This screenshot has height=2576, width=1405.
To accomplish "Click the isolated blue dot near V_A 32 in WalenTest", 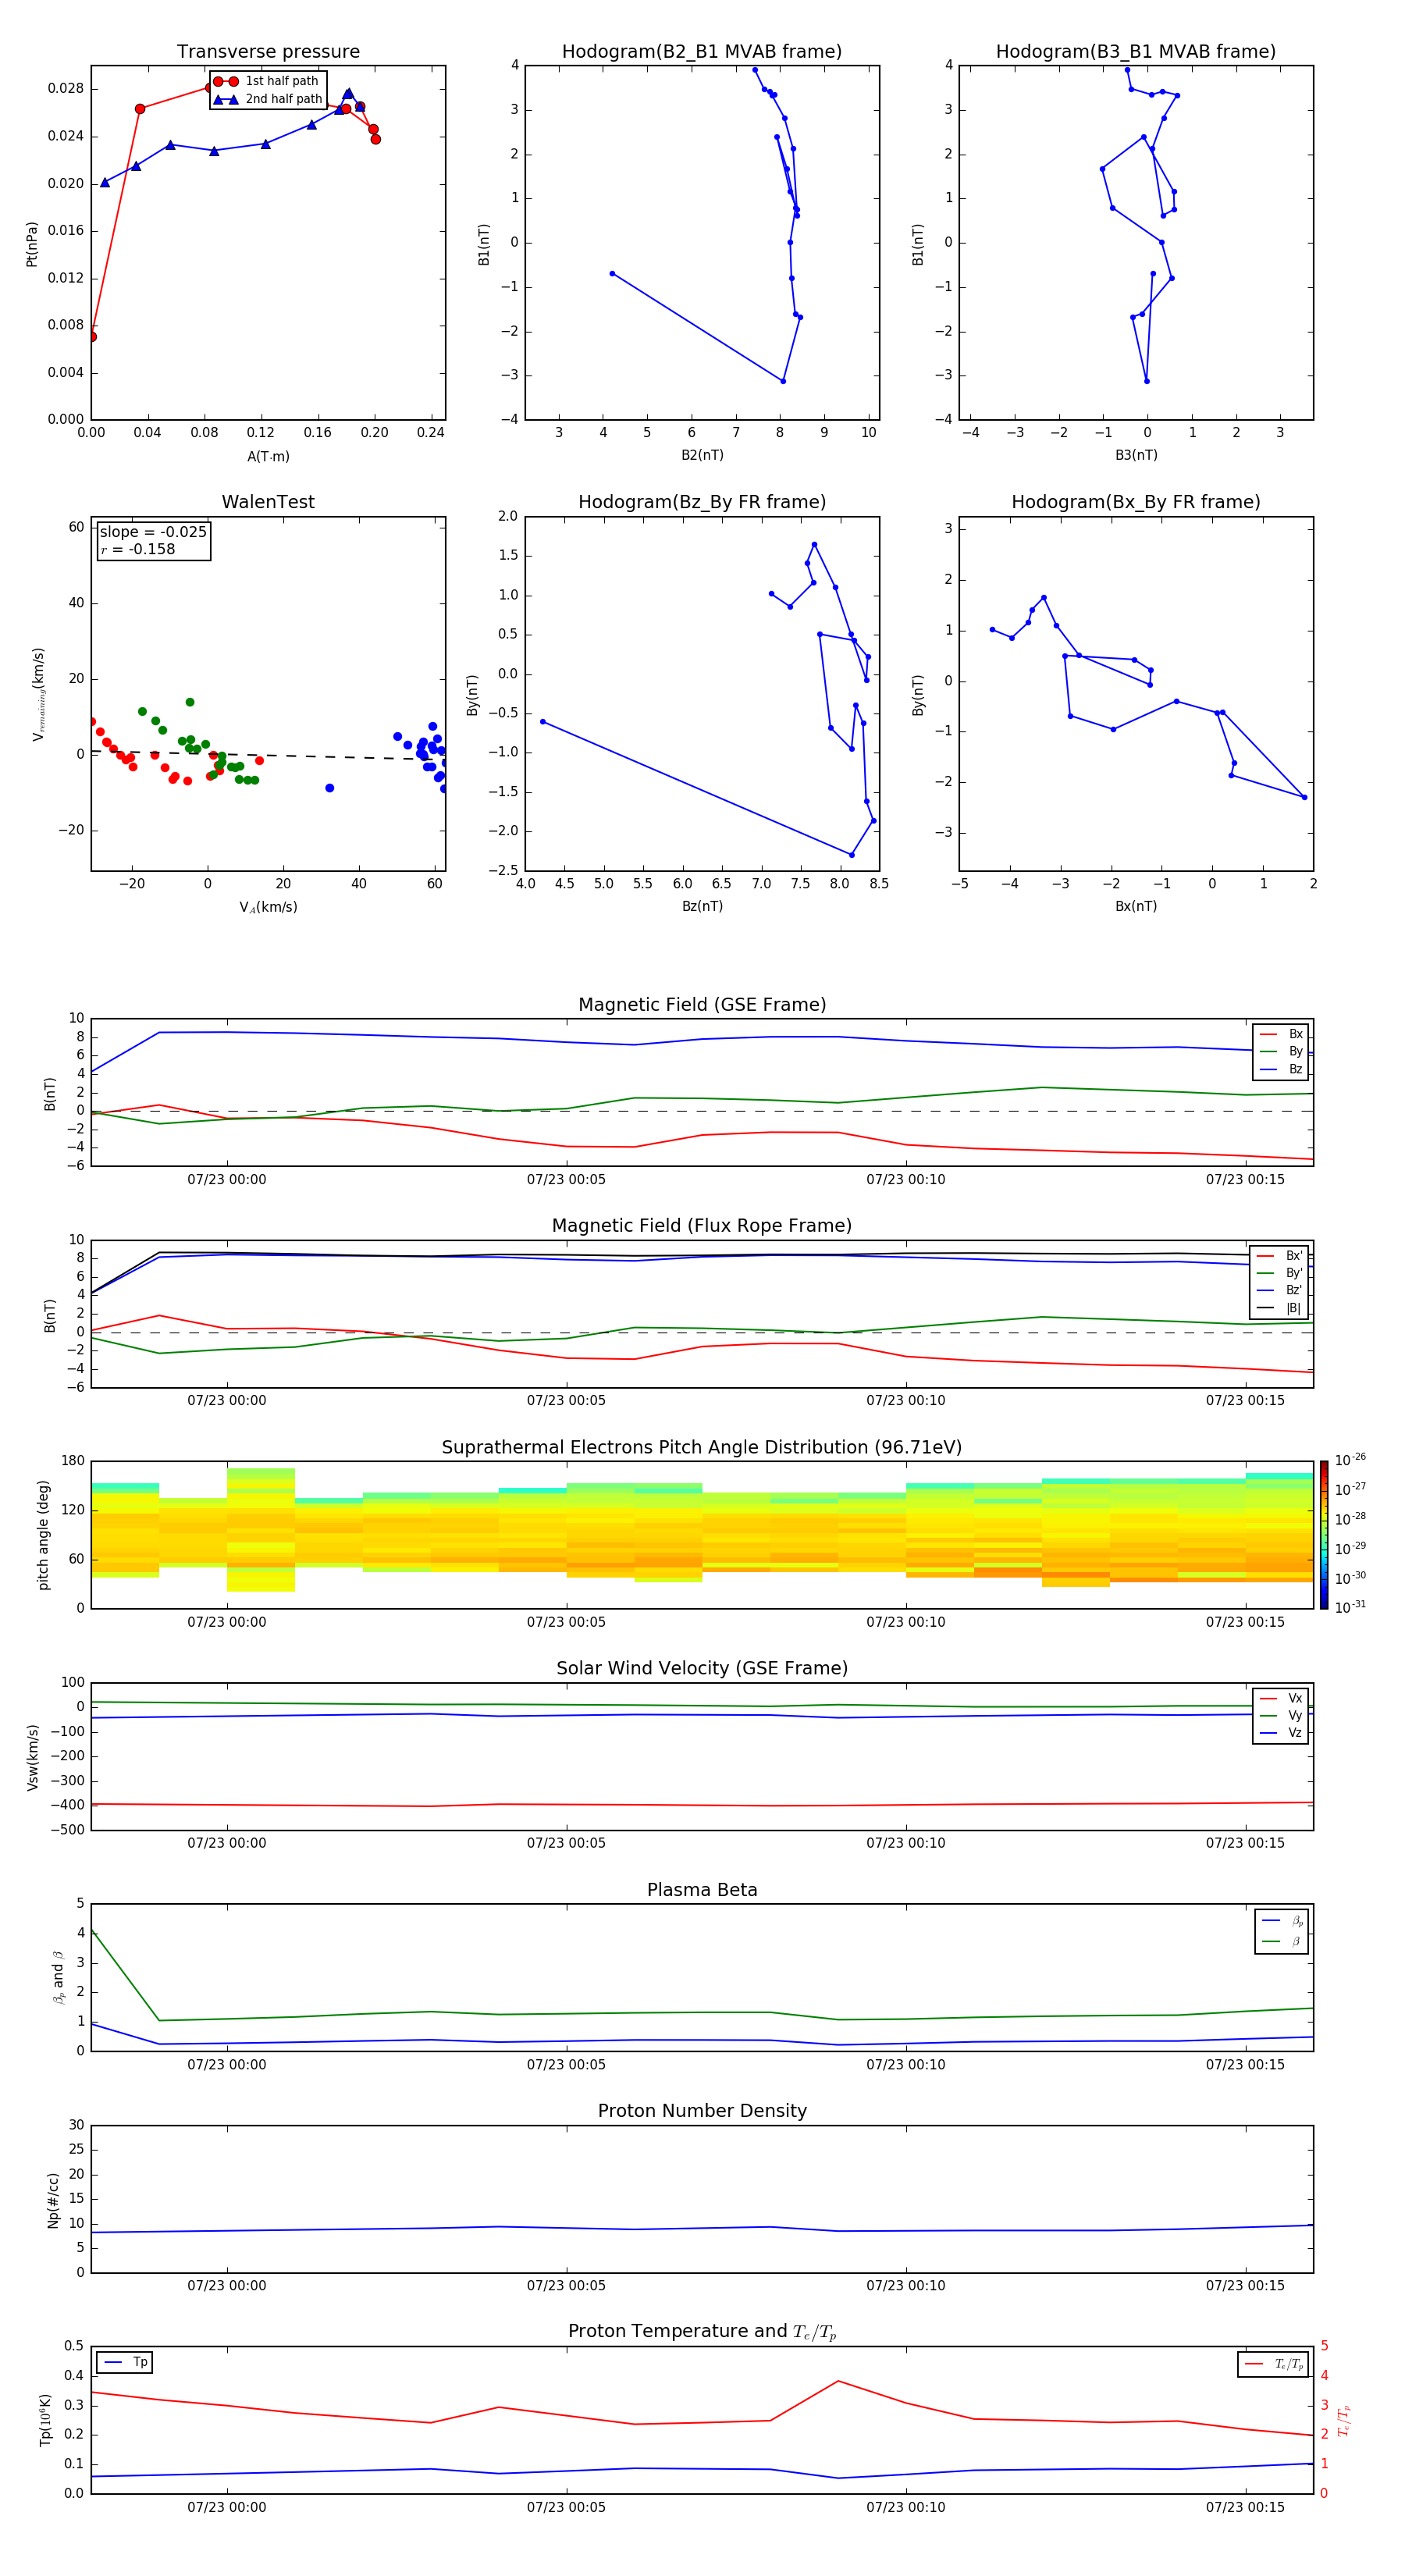I will tap(330, 788).
